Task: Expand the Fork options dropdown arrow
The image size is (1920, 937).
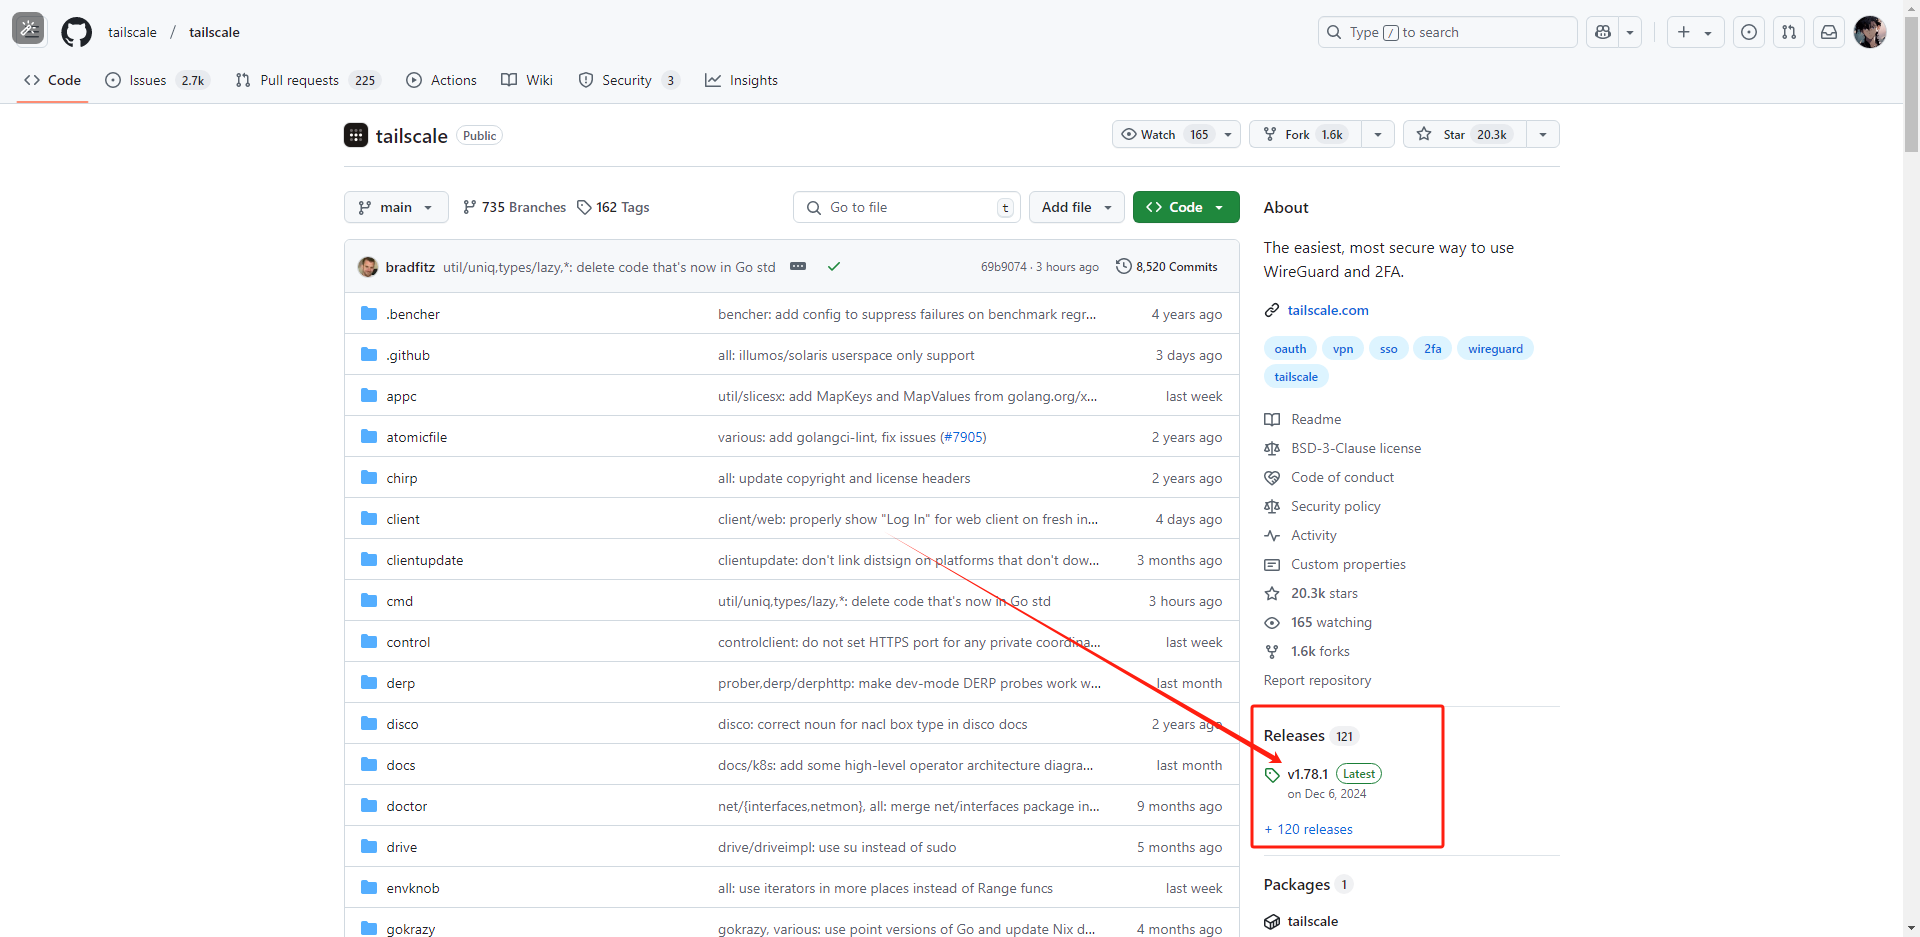Action: (x=1378, y=134)
